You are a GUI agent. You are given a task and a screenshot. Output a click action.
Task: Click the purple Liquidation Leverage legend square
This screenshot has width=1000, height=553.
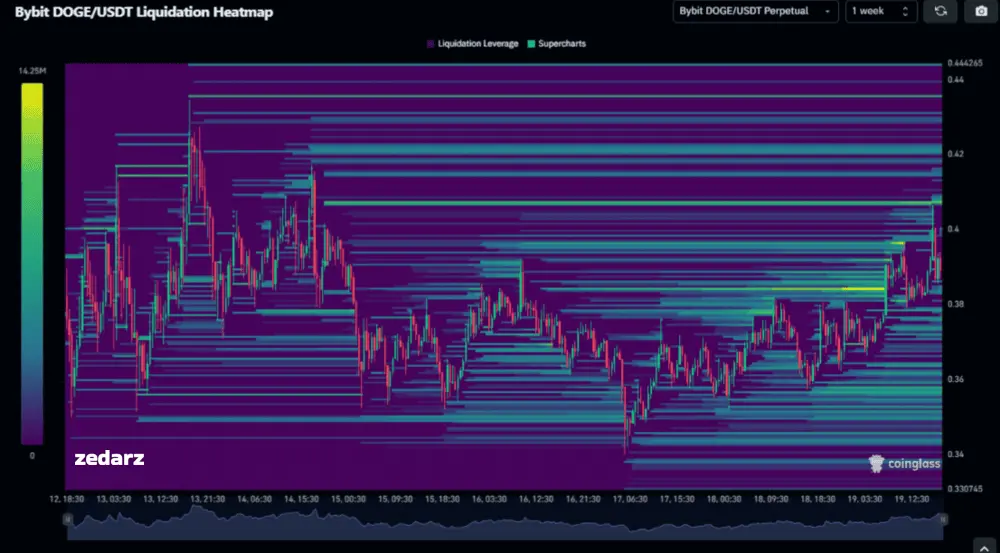[x=430, y=44]
